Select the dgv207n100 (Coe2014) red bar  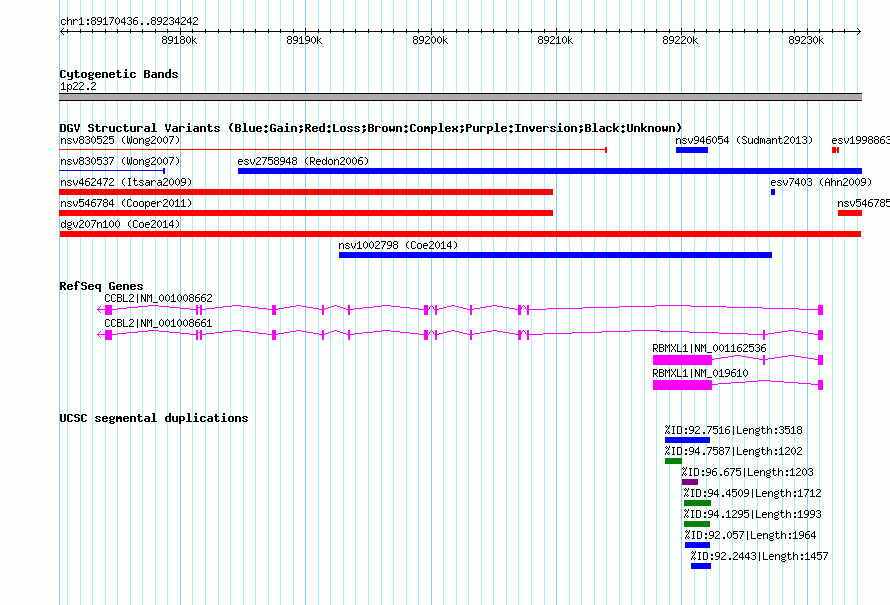[460, 234]
